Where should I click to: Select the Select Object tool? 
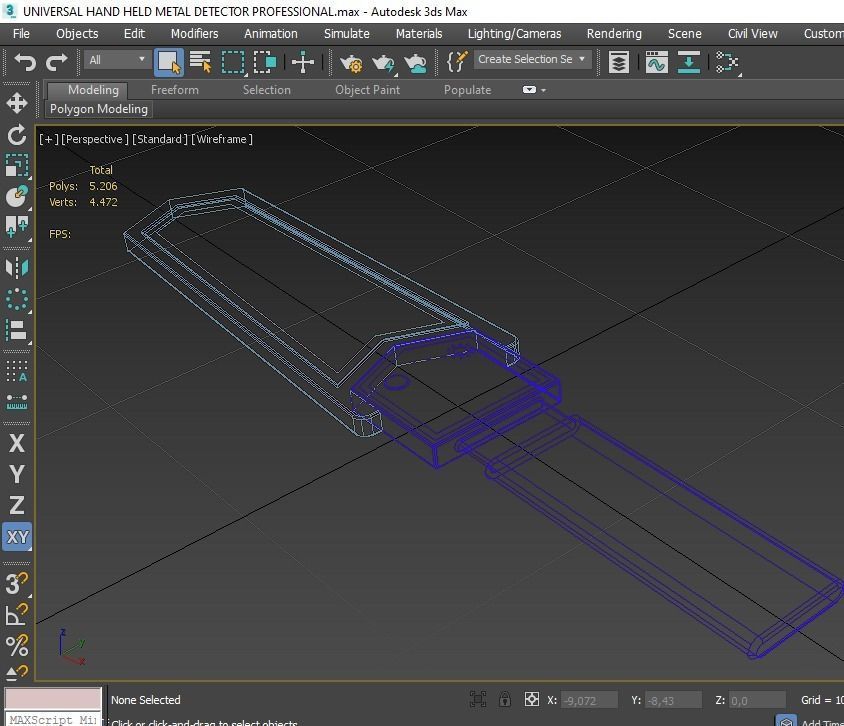click(x=168, y=62)
